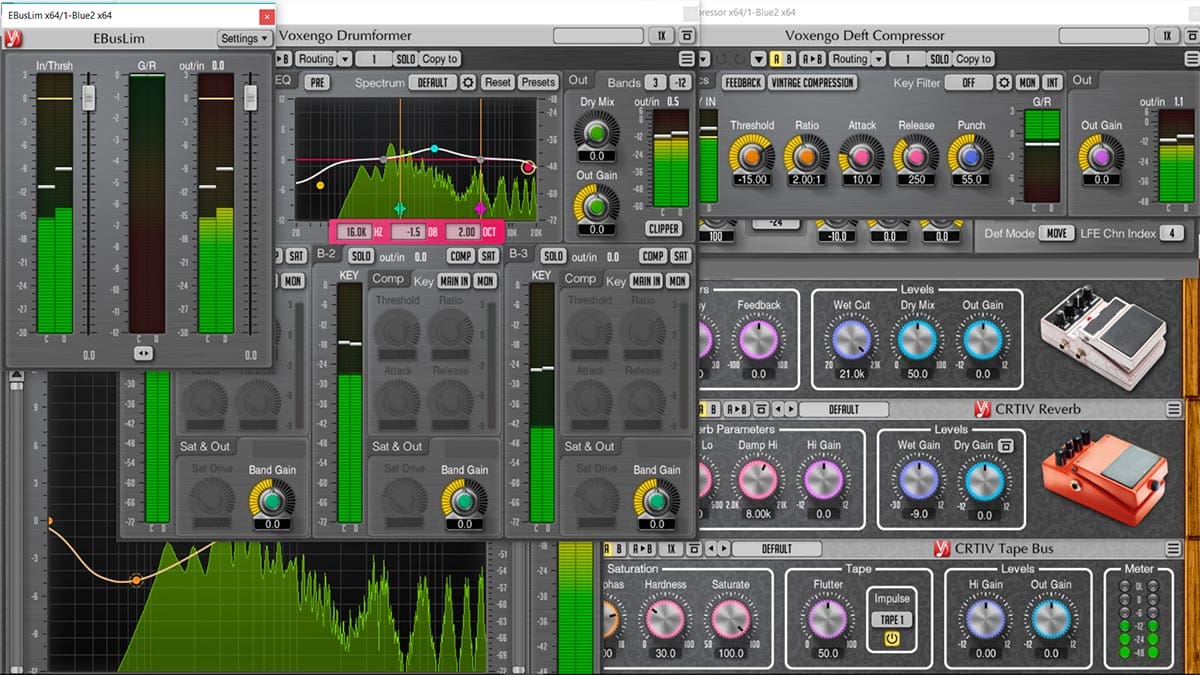Toggle MON in Deft Compressor key filter

click(1027, 82)
